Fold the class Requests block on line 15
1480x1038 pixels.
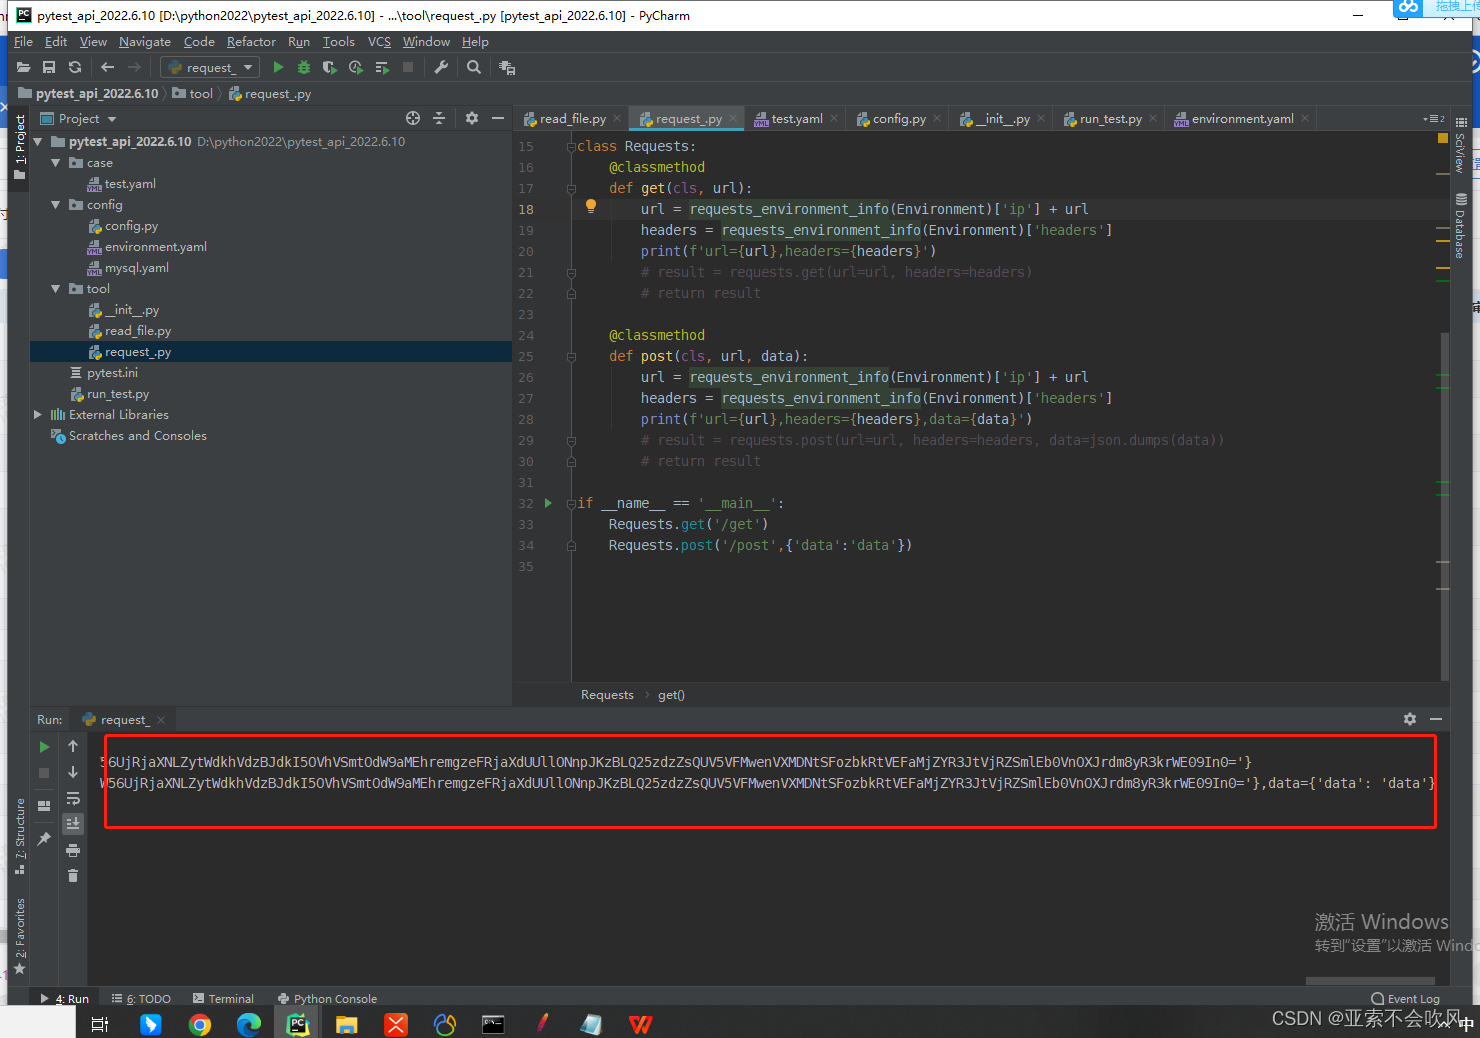coord(571,146)
